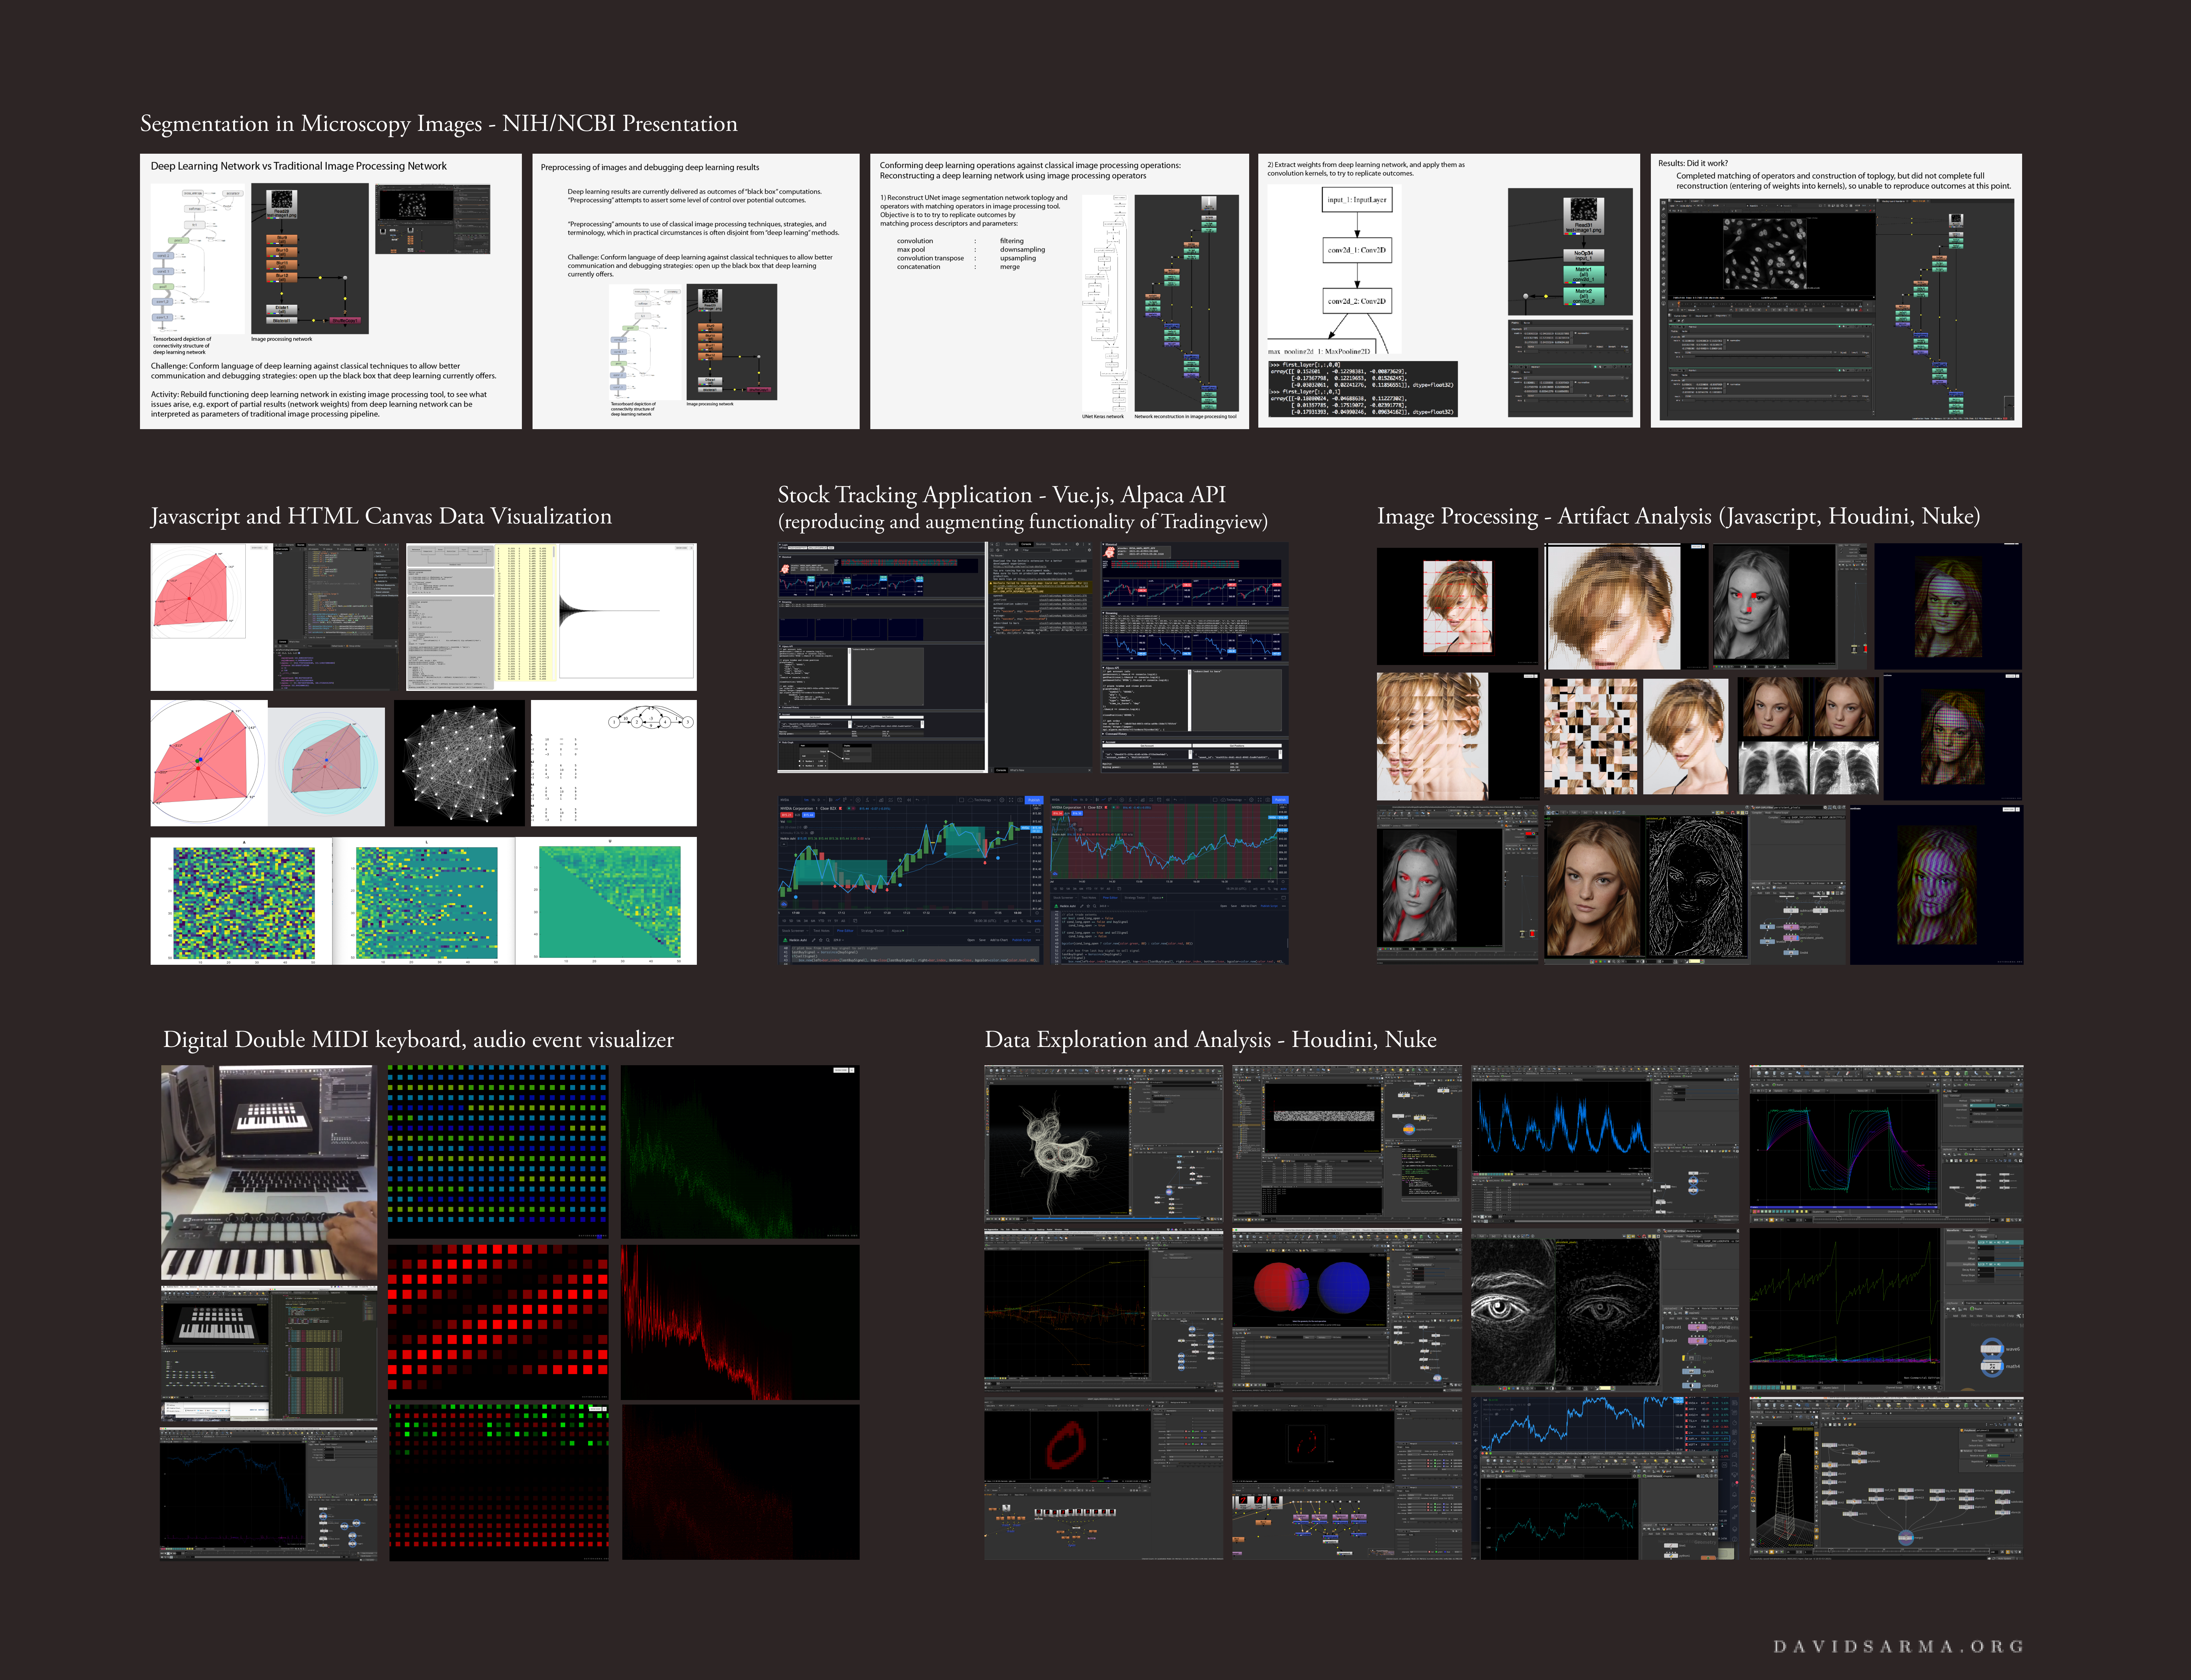The image size is (2191, 1680).
Task: Click snapshot camera icon in left NVDA chart
Action: tap(1020, 800)
